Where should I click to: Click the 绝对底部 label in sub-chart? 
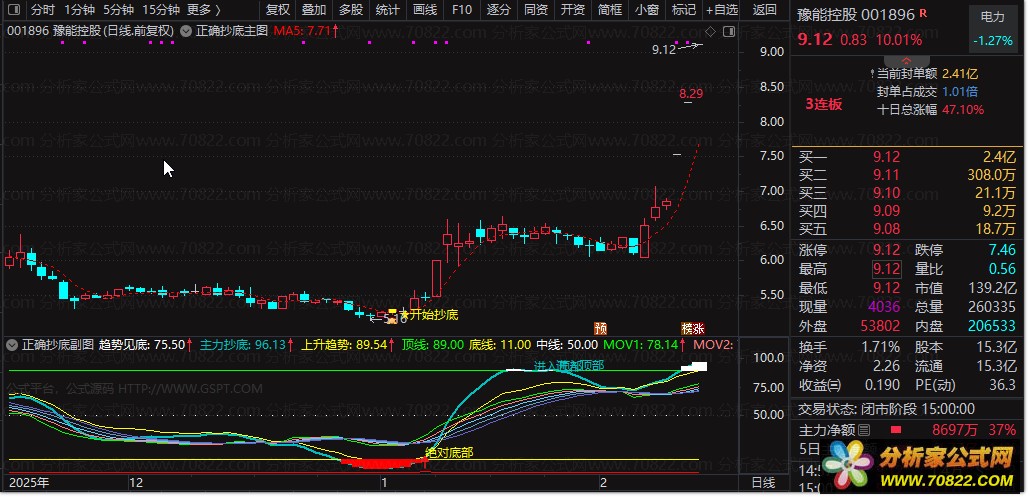449,452
